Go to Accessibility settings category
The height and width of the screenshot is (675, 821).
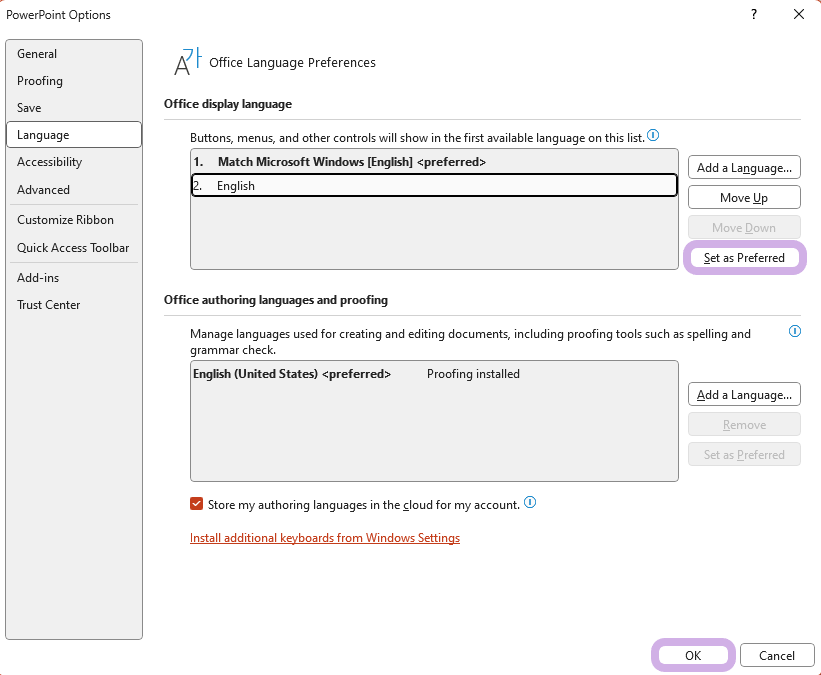(49, 162)
